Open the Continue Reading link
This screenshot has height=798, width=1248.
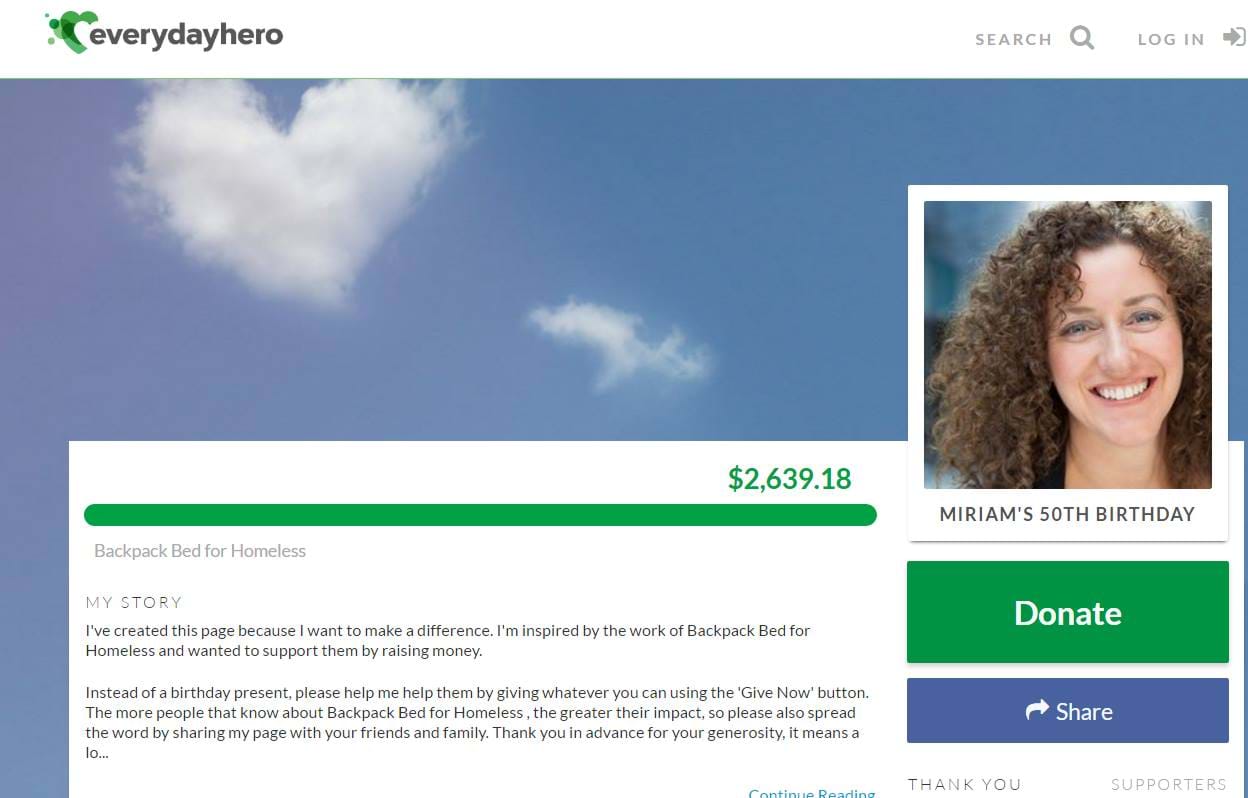click(x=812, y=792)
